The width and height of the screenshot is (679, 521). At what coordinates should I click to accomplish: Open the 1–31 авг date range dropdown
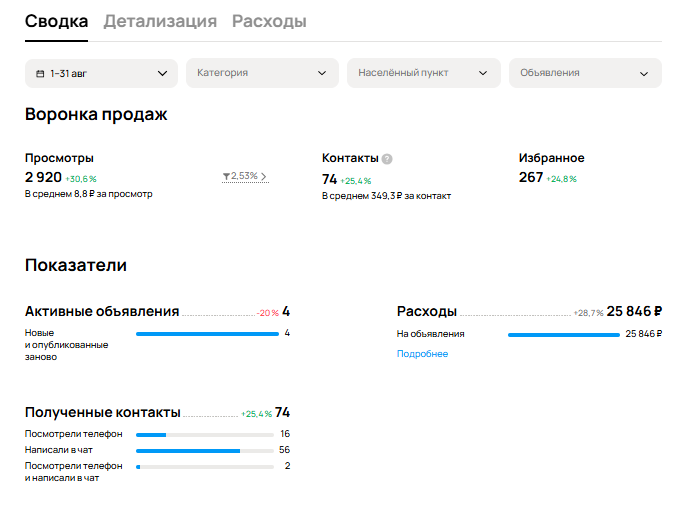[x=101, y=73]
